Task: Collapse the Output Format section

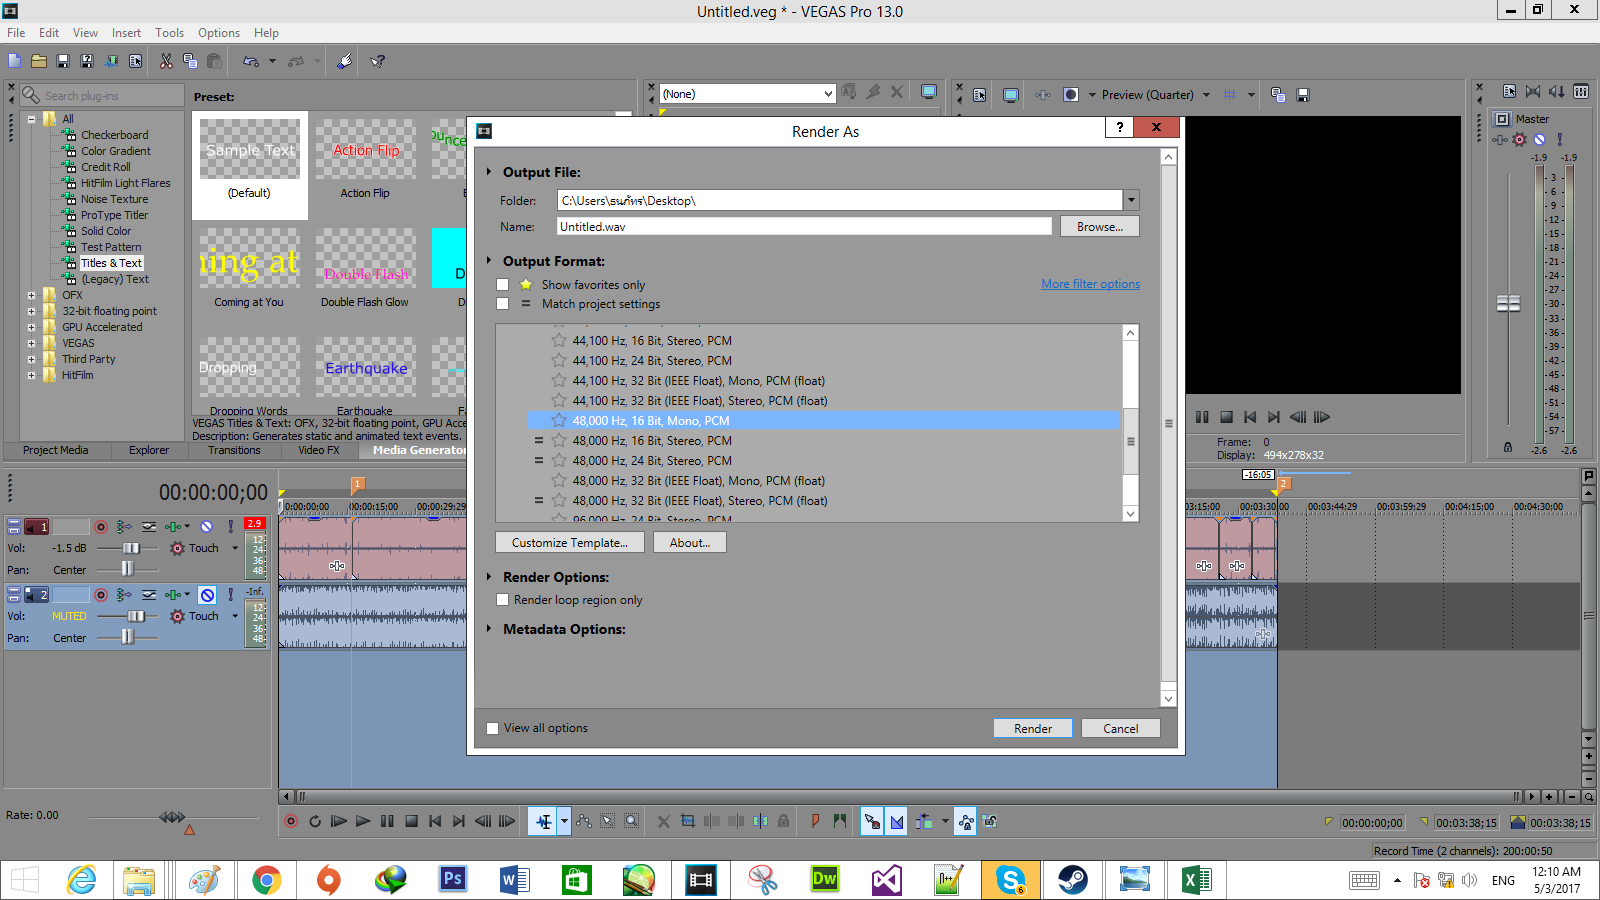Action: (489, 261)
